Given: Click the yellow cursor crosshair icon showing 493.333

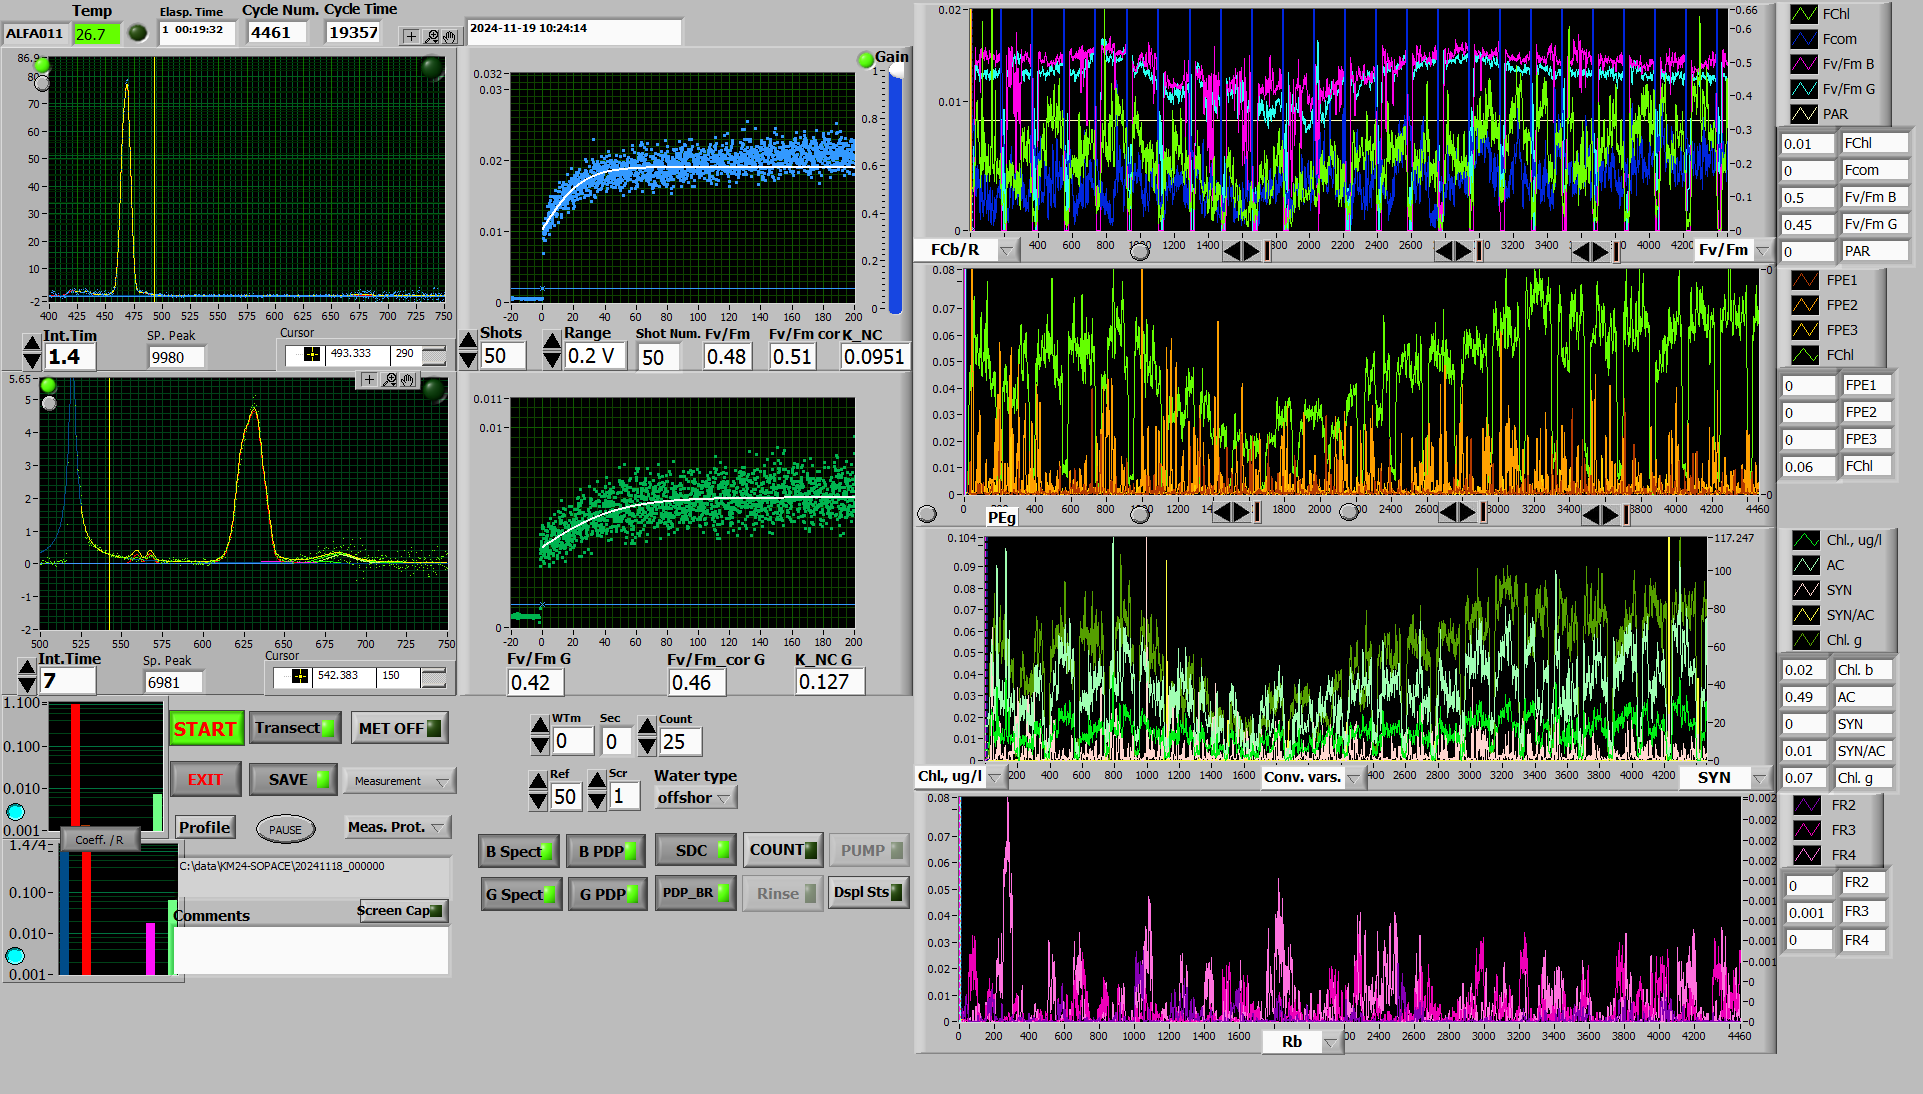Looking at the screenshot, I should click(x=312, y=354).
